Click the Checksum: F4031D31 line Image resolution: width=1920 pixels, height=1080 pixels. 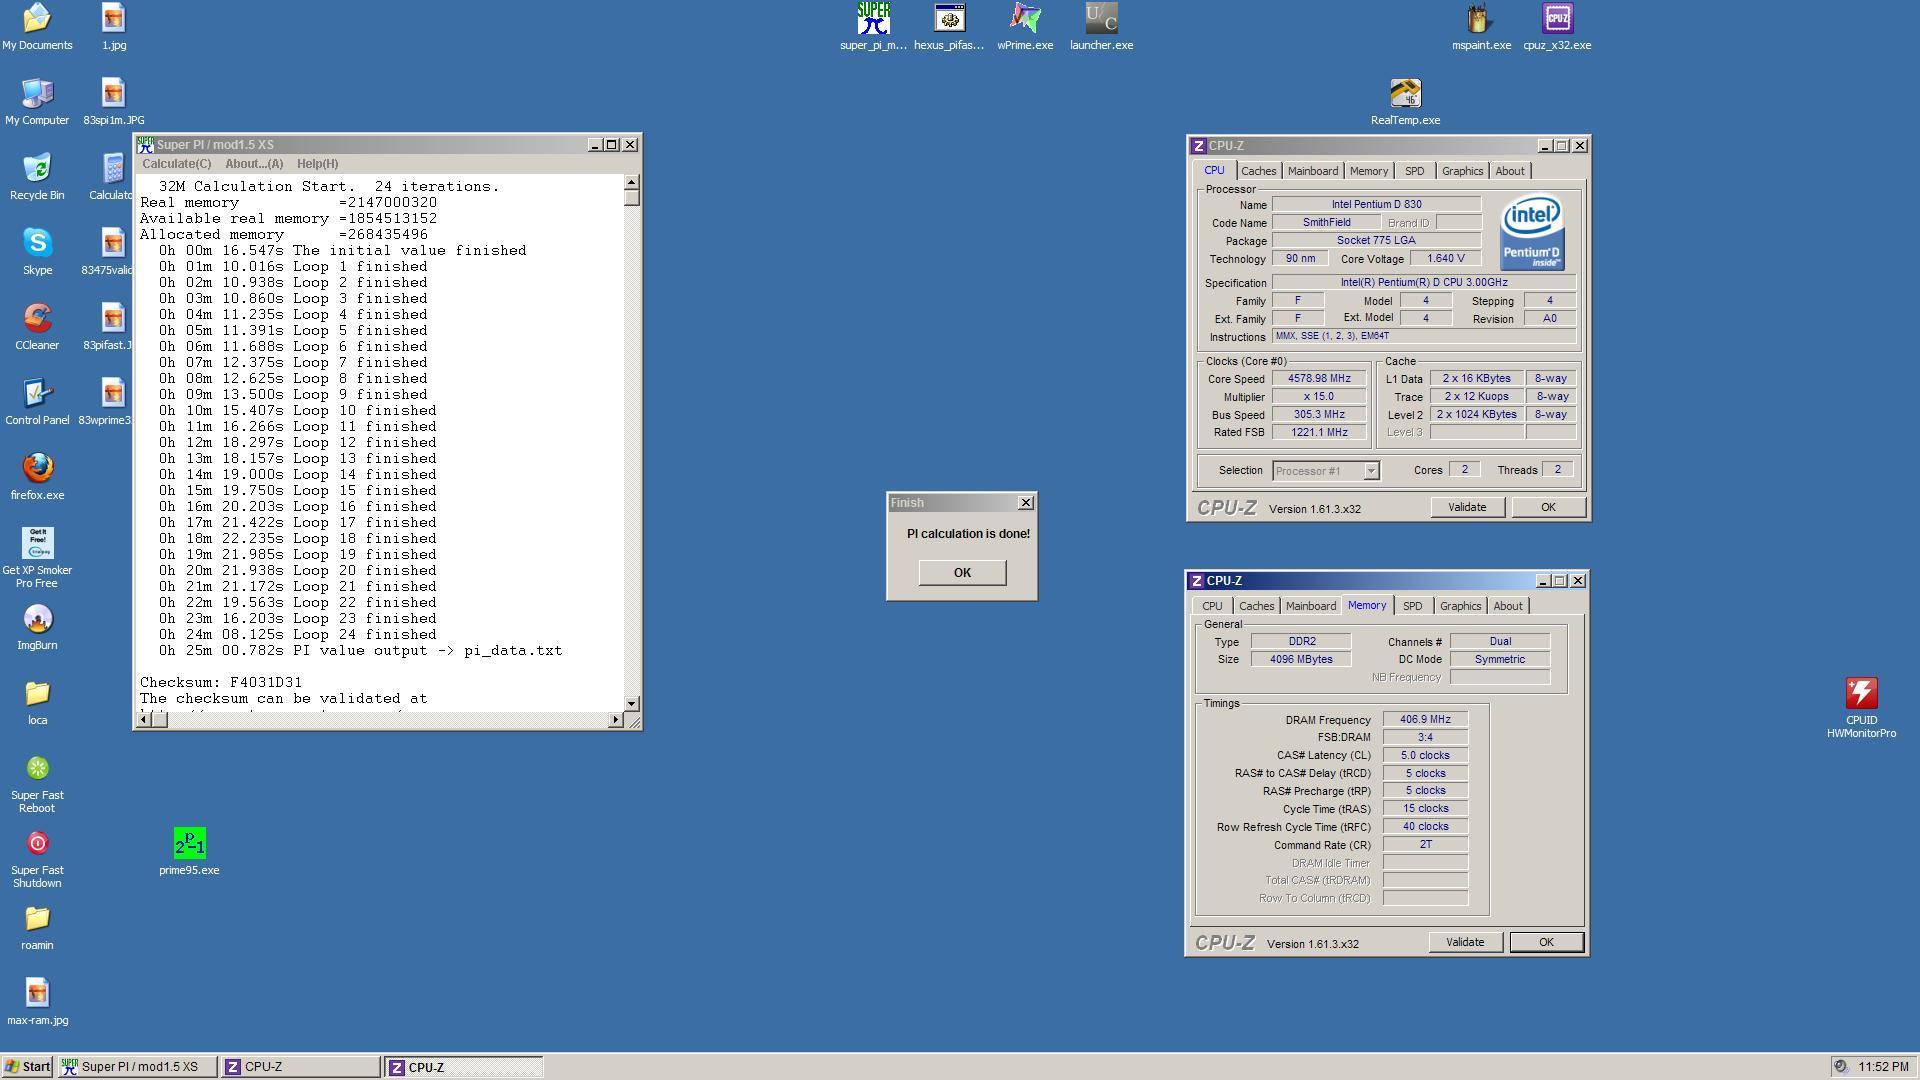tap(221, 683)
